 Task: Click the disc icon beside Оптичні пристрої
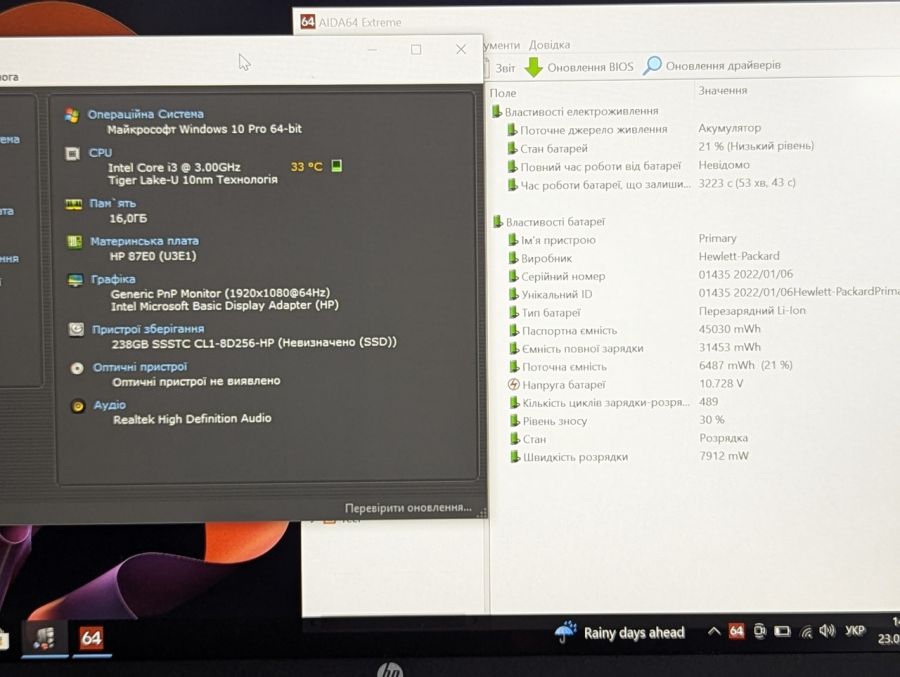coord(77,368)
